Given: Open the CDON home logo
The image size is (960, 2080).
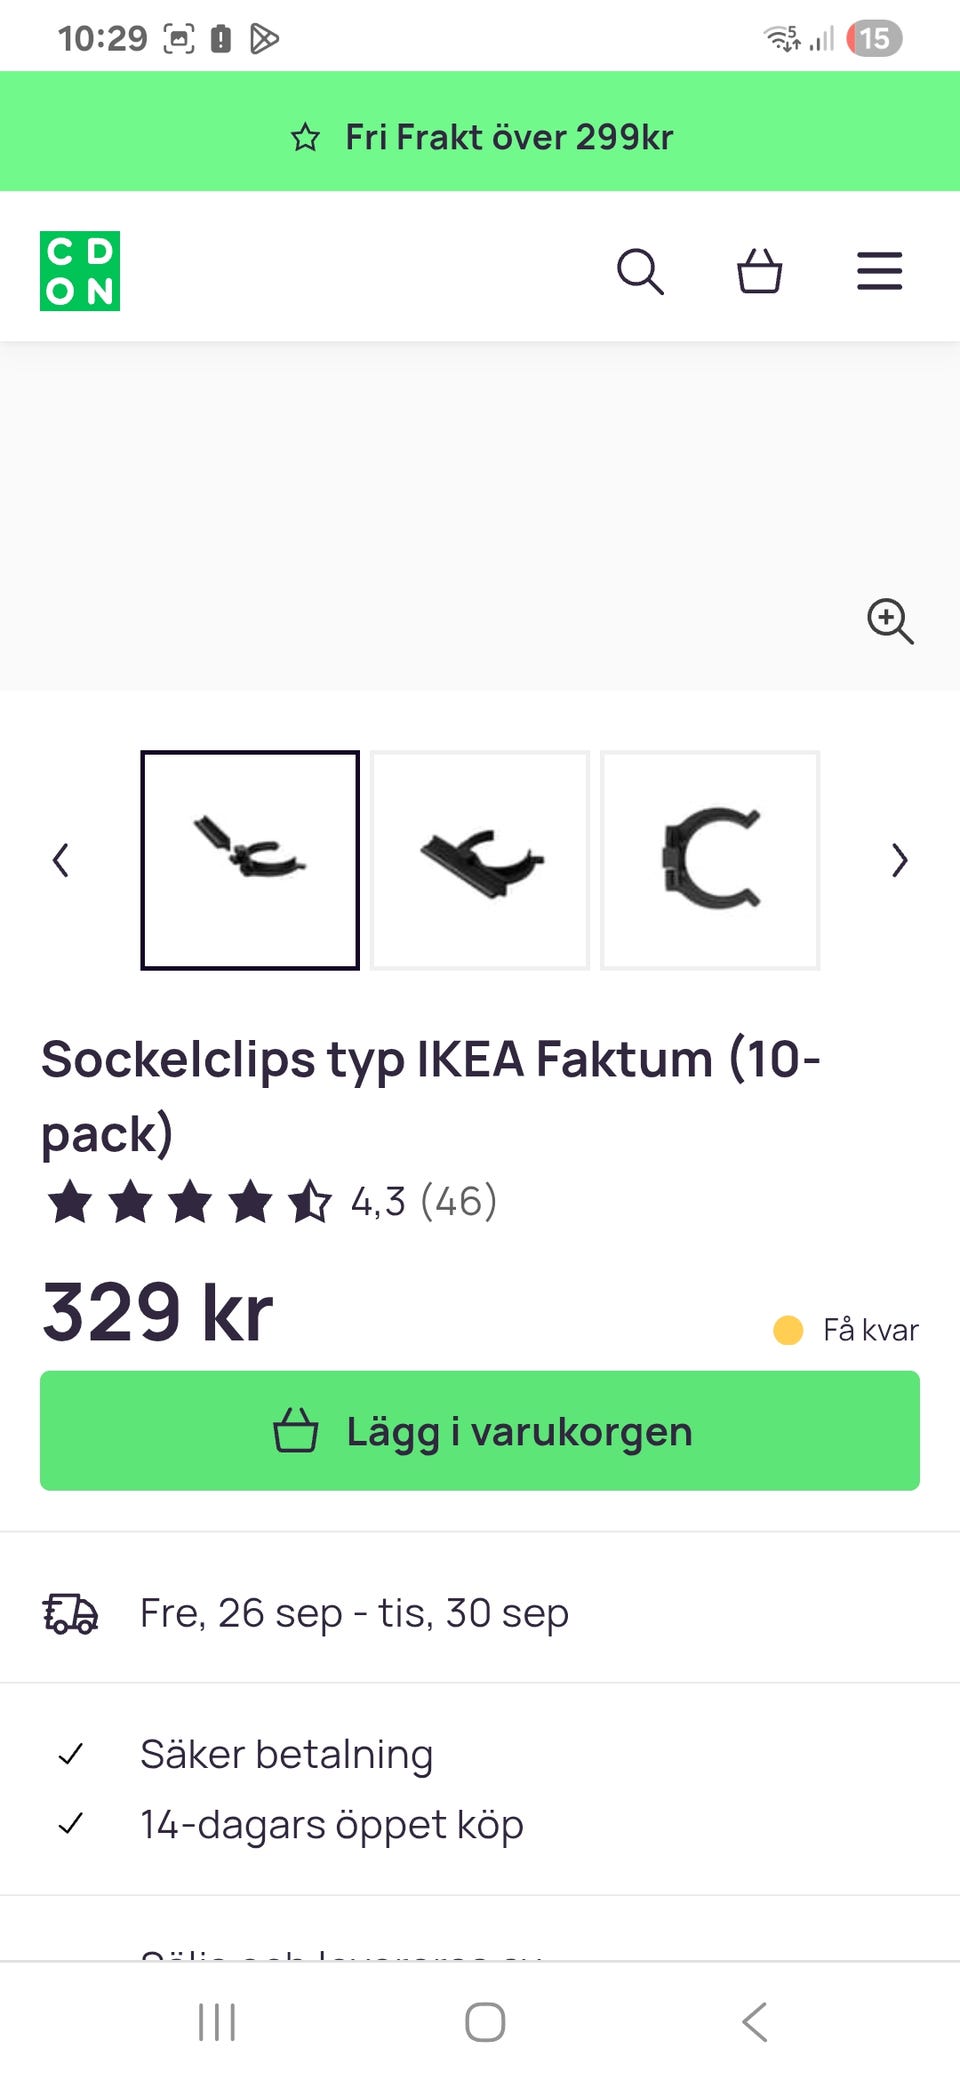Looking at the screenshot, I should (x=80, y=271).
